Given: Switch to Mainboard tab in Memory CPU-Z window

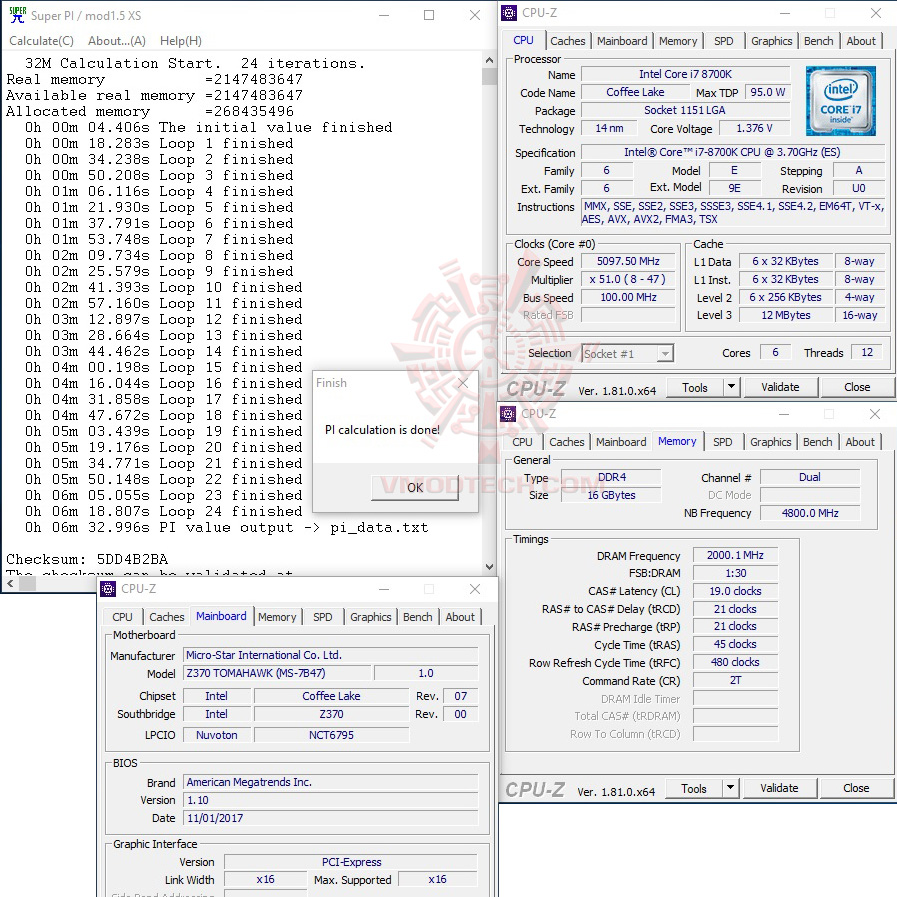Looking at the screenshot, I should (621, 442).
